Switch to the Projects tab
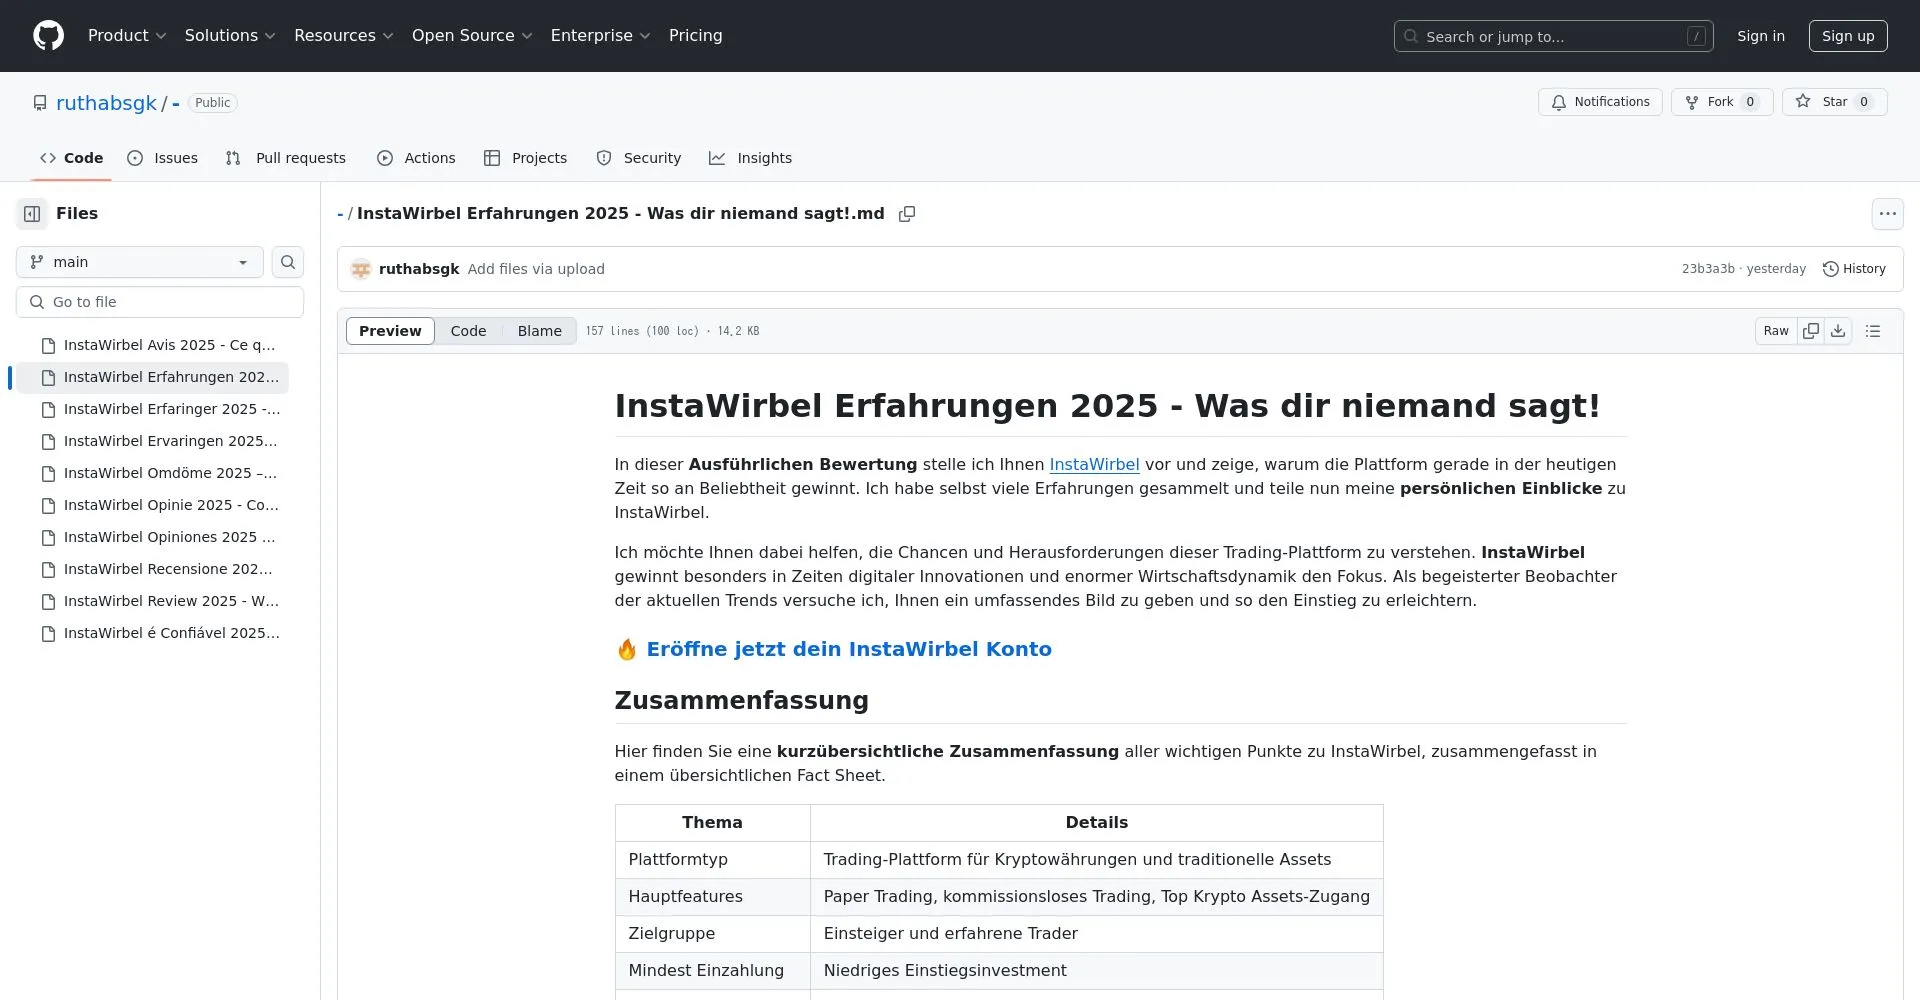The height and width of the screenshot is (1000, 1920). point(525,158)
